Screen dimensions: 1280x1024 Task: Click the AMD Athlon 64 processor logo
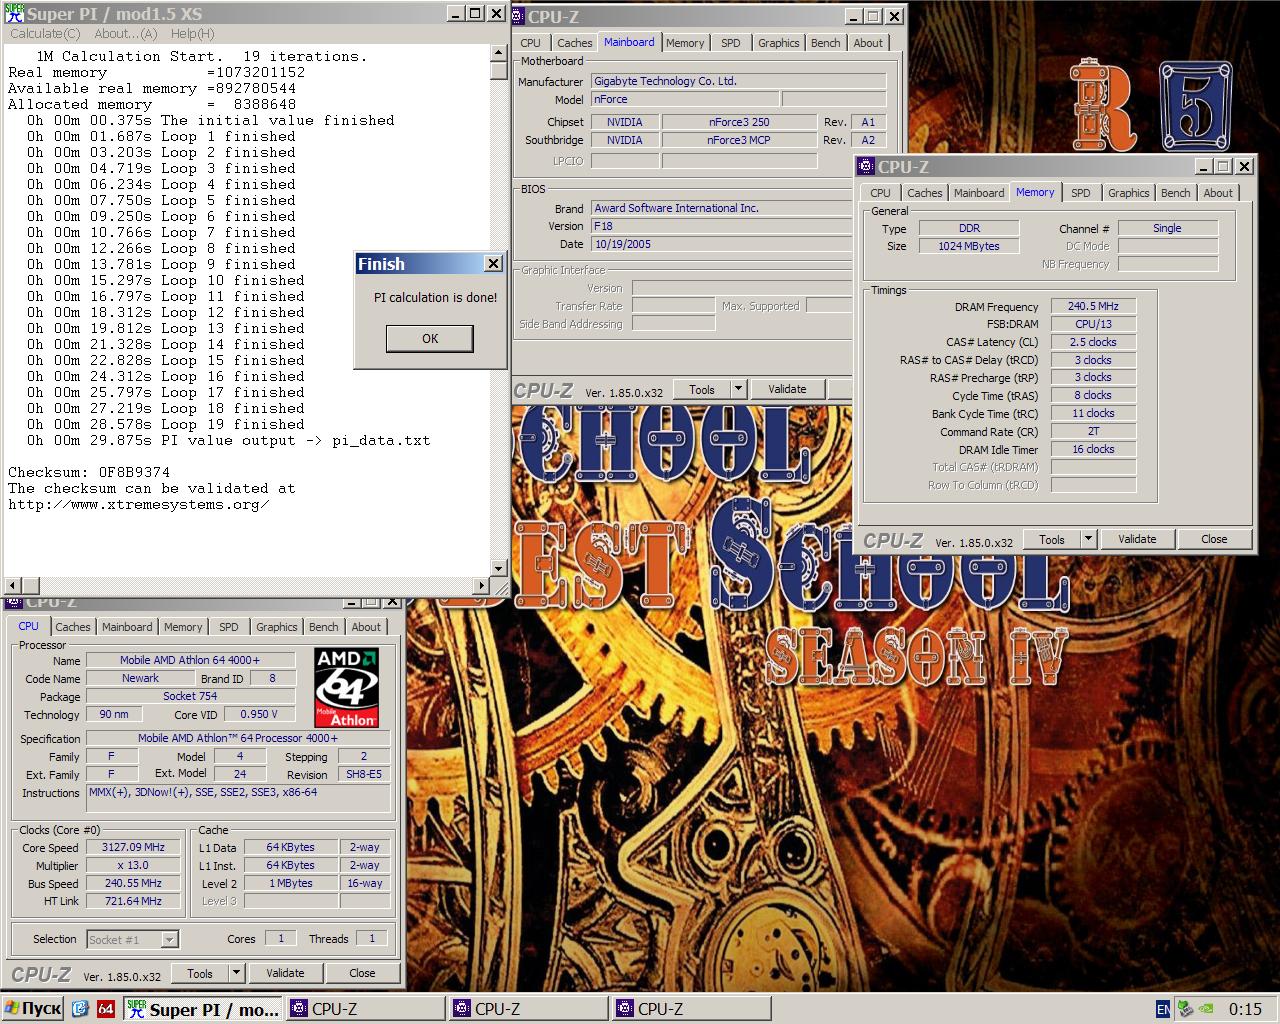[347, 687]
